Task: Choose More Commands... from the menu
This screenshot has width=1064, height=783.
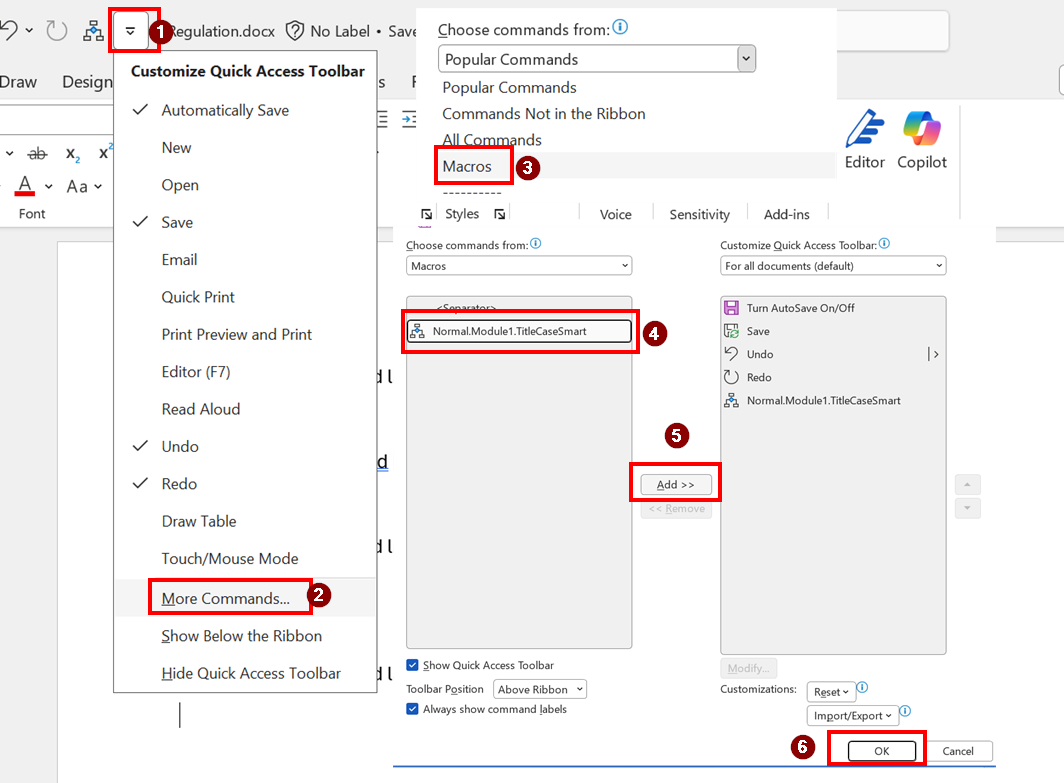Action: pos(245,598)
